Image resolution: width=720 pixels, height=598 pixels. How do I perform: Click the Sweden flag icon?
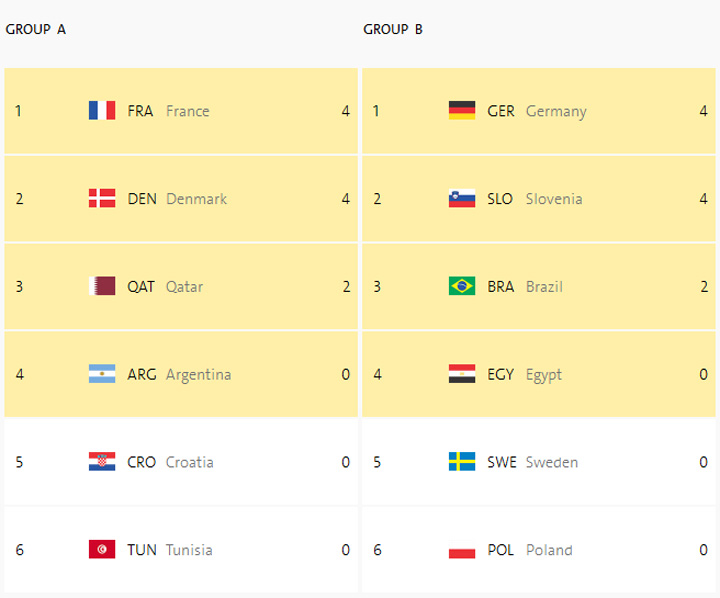click(x=462, y=462)
